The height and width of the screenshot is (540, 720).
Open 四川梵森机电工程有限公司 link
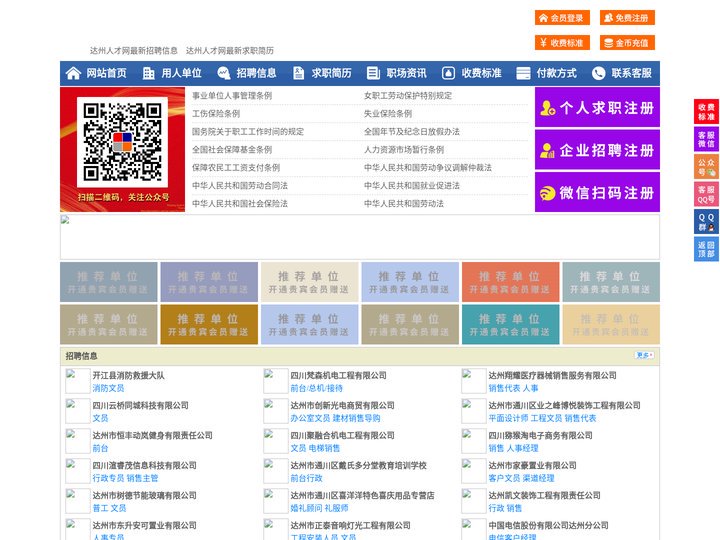pyautogui.click(x=338, y=375)
